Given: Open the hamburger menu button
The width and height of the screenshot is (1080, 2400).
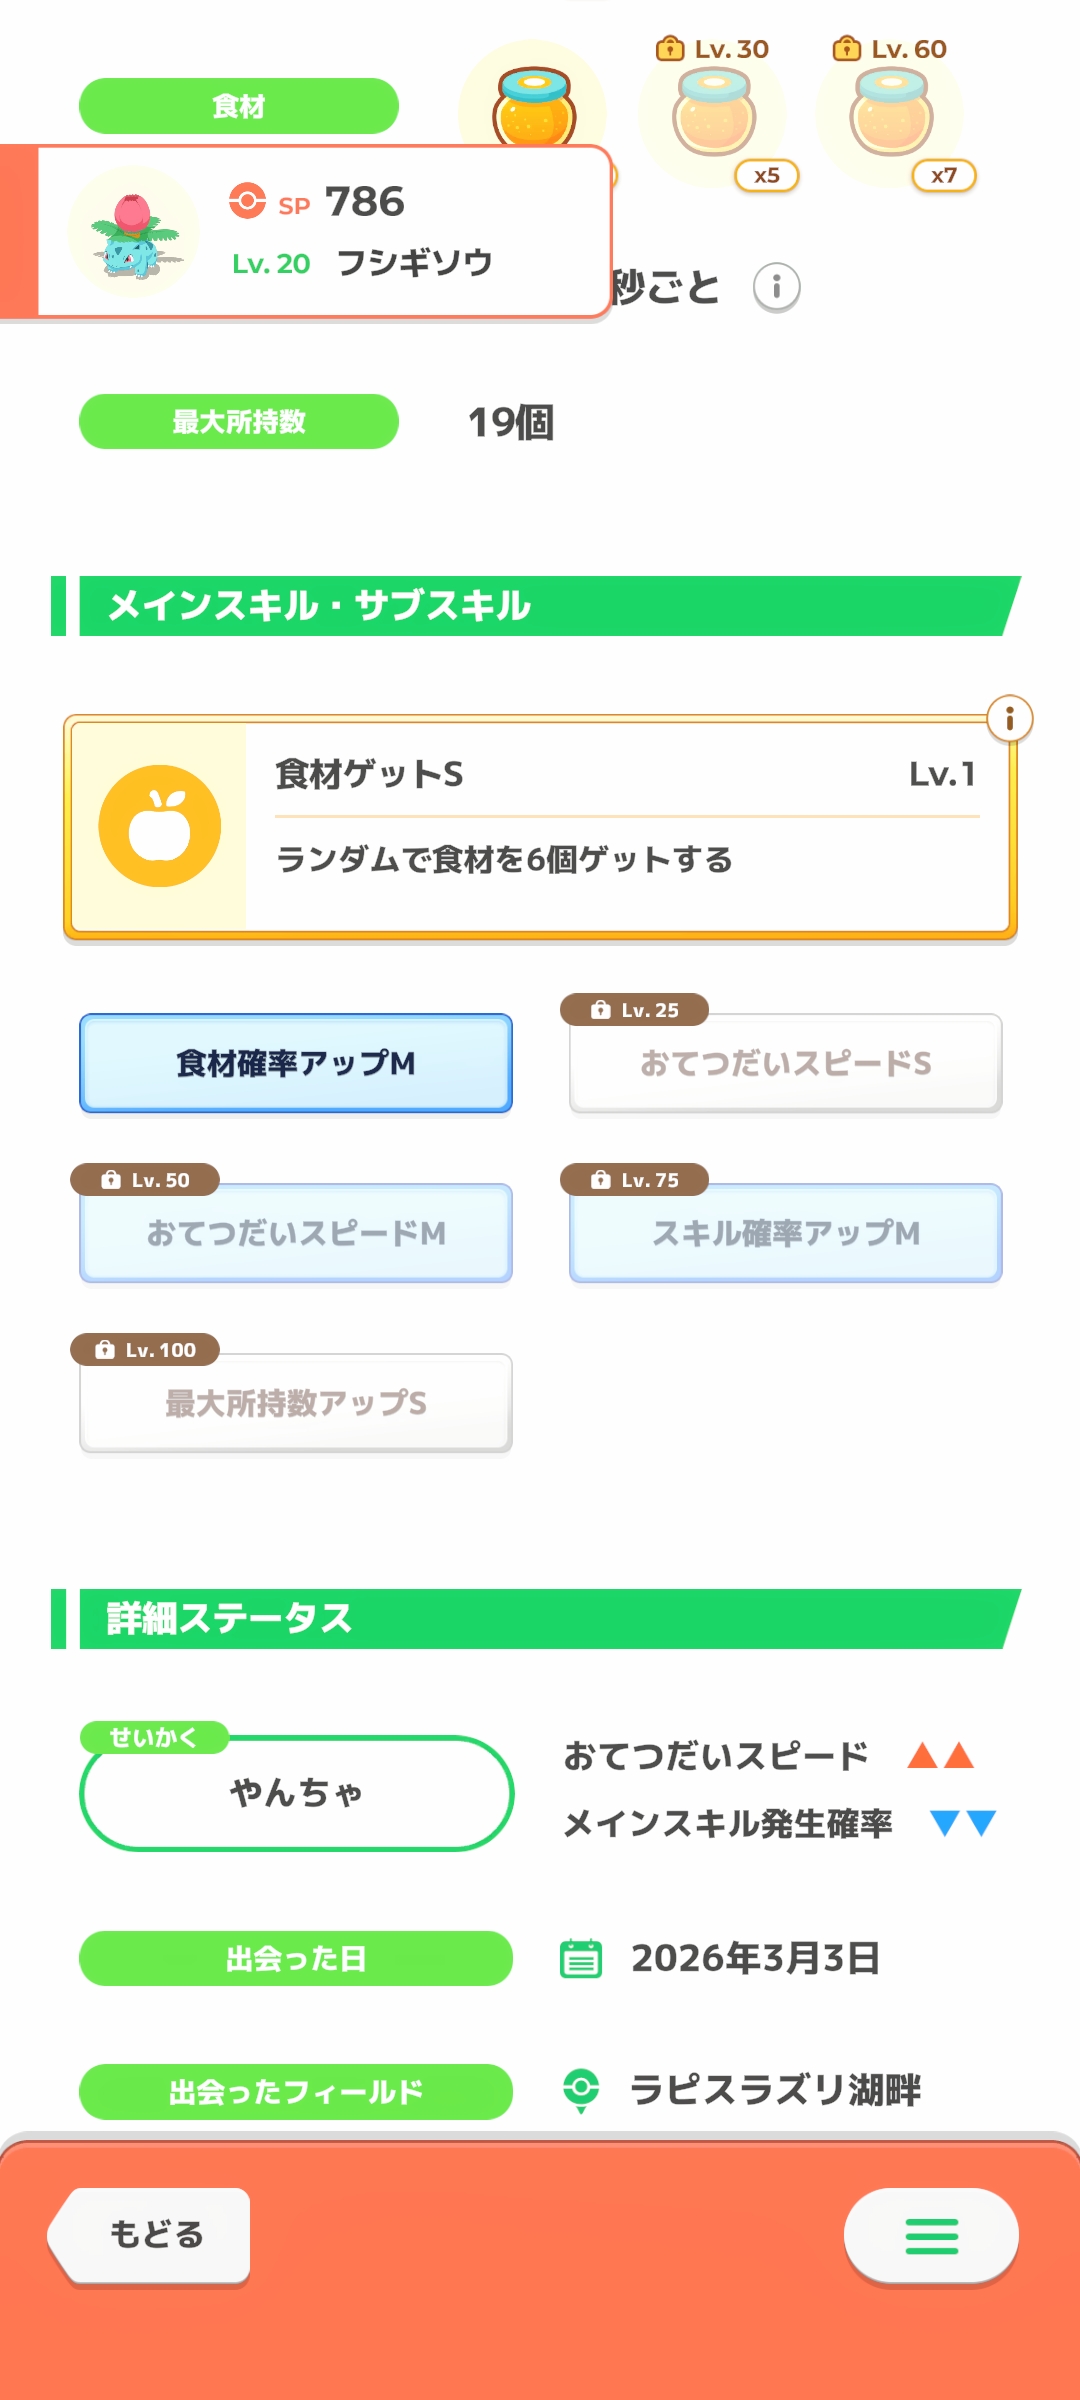Looking at the screenshot, I should click(x=931, y=2236).
